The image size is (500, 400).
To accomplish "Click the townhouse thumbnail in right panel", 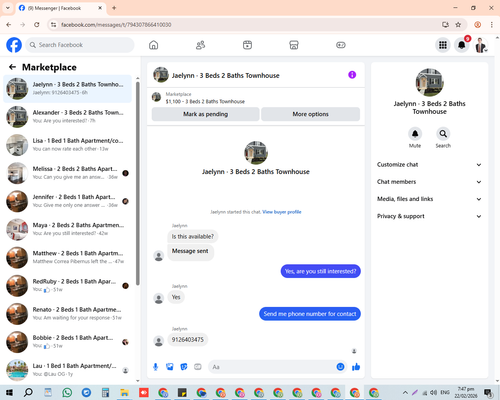I will point(429,82).
